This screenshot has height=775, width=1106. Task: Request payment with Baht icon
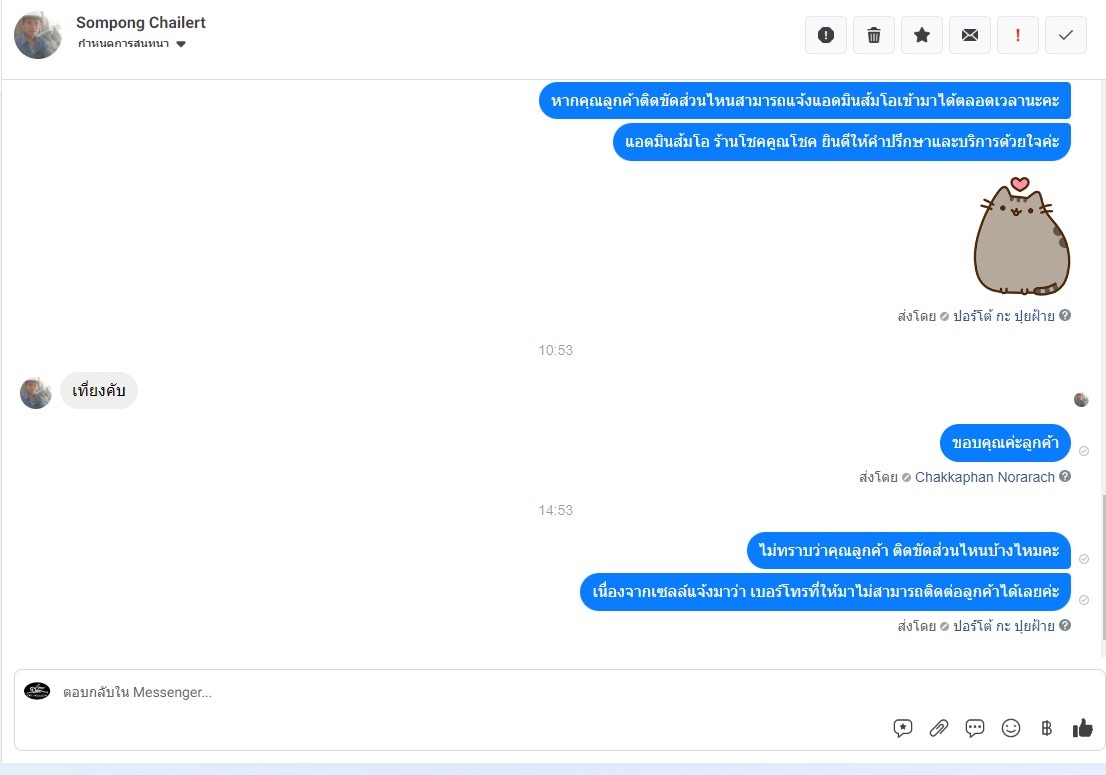(x=1046, y=728)
